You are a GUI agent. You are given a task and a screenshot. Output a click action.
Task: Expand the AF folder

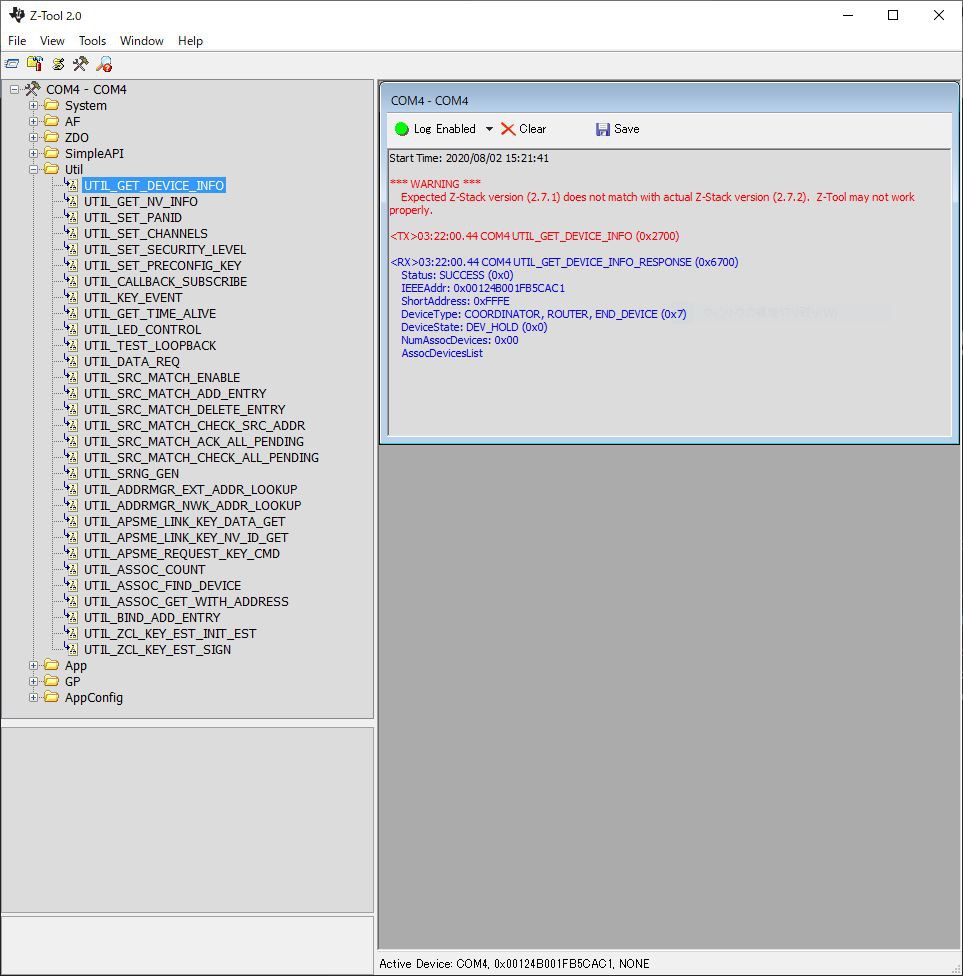(34, 121)
